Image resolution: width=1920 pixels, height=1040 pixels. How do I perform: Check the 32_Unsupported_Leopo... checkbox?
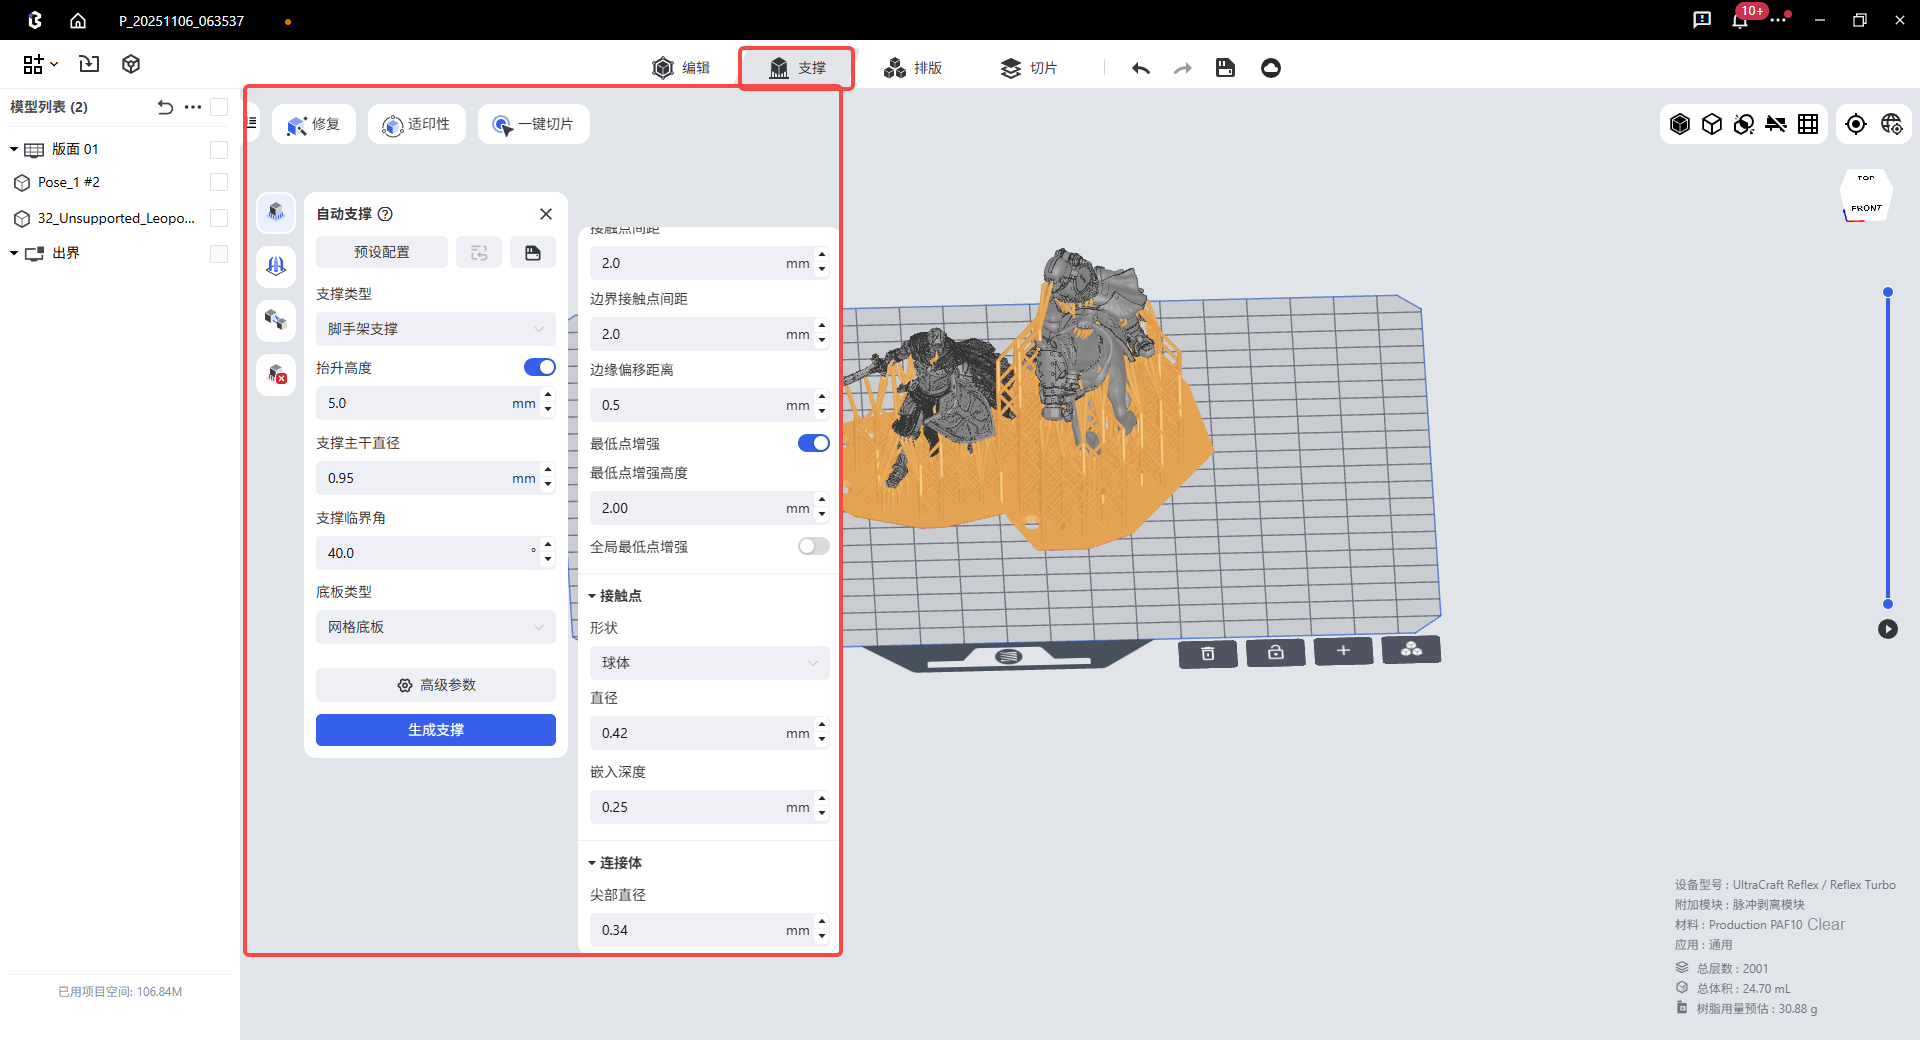click(219, 218)
